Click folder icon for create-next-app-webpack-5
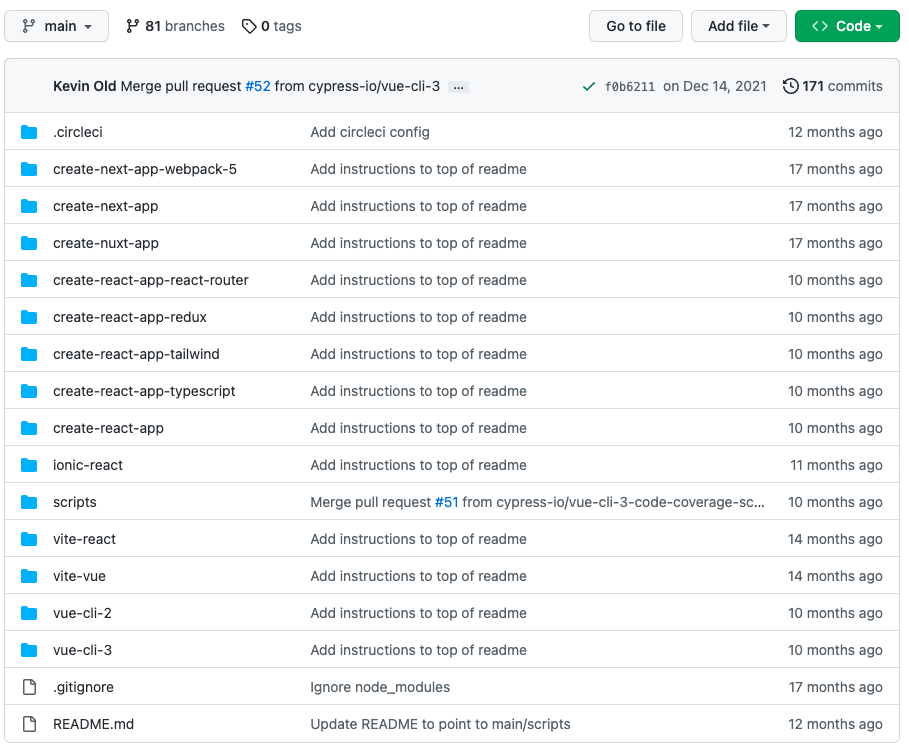The width and height of the screenshot is (909, 753). (x=29, y=169)
